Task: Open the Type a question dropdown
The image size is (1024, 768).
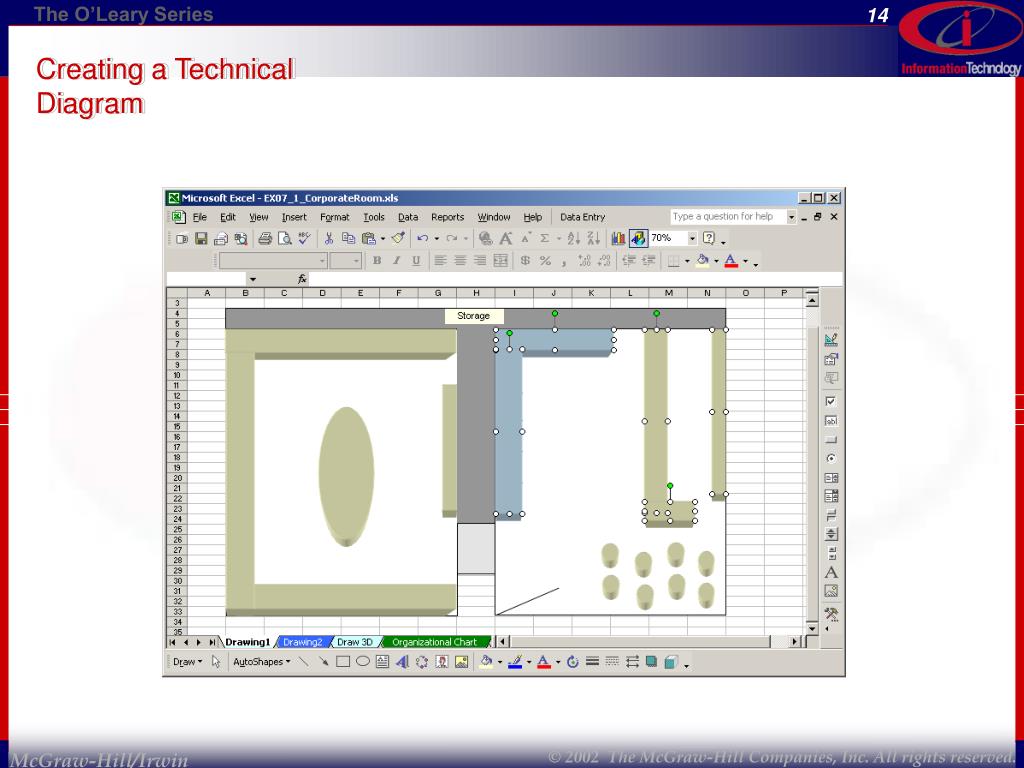Action: (x=791, y=217)
